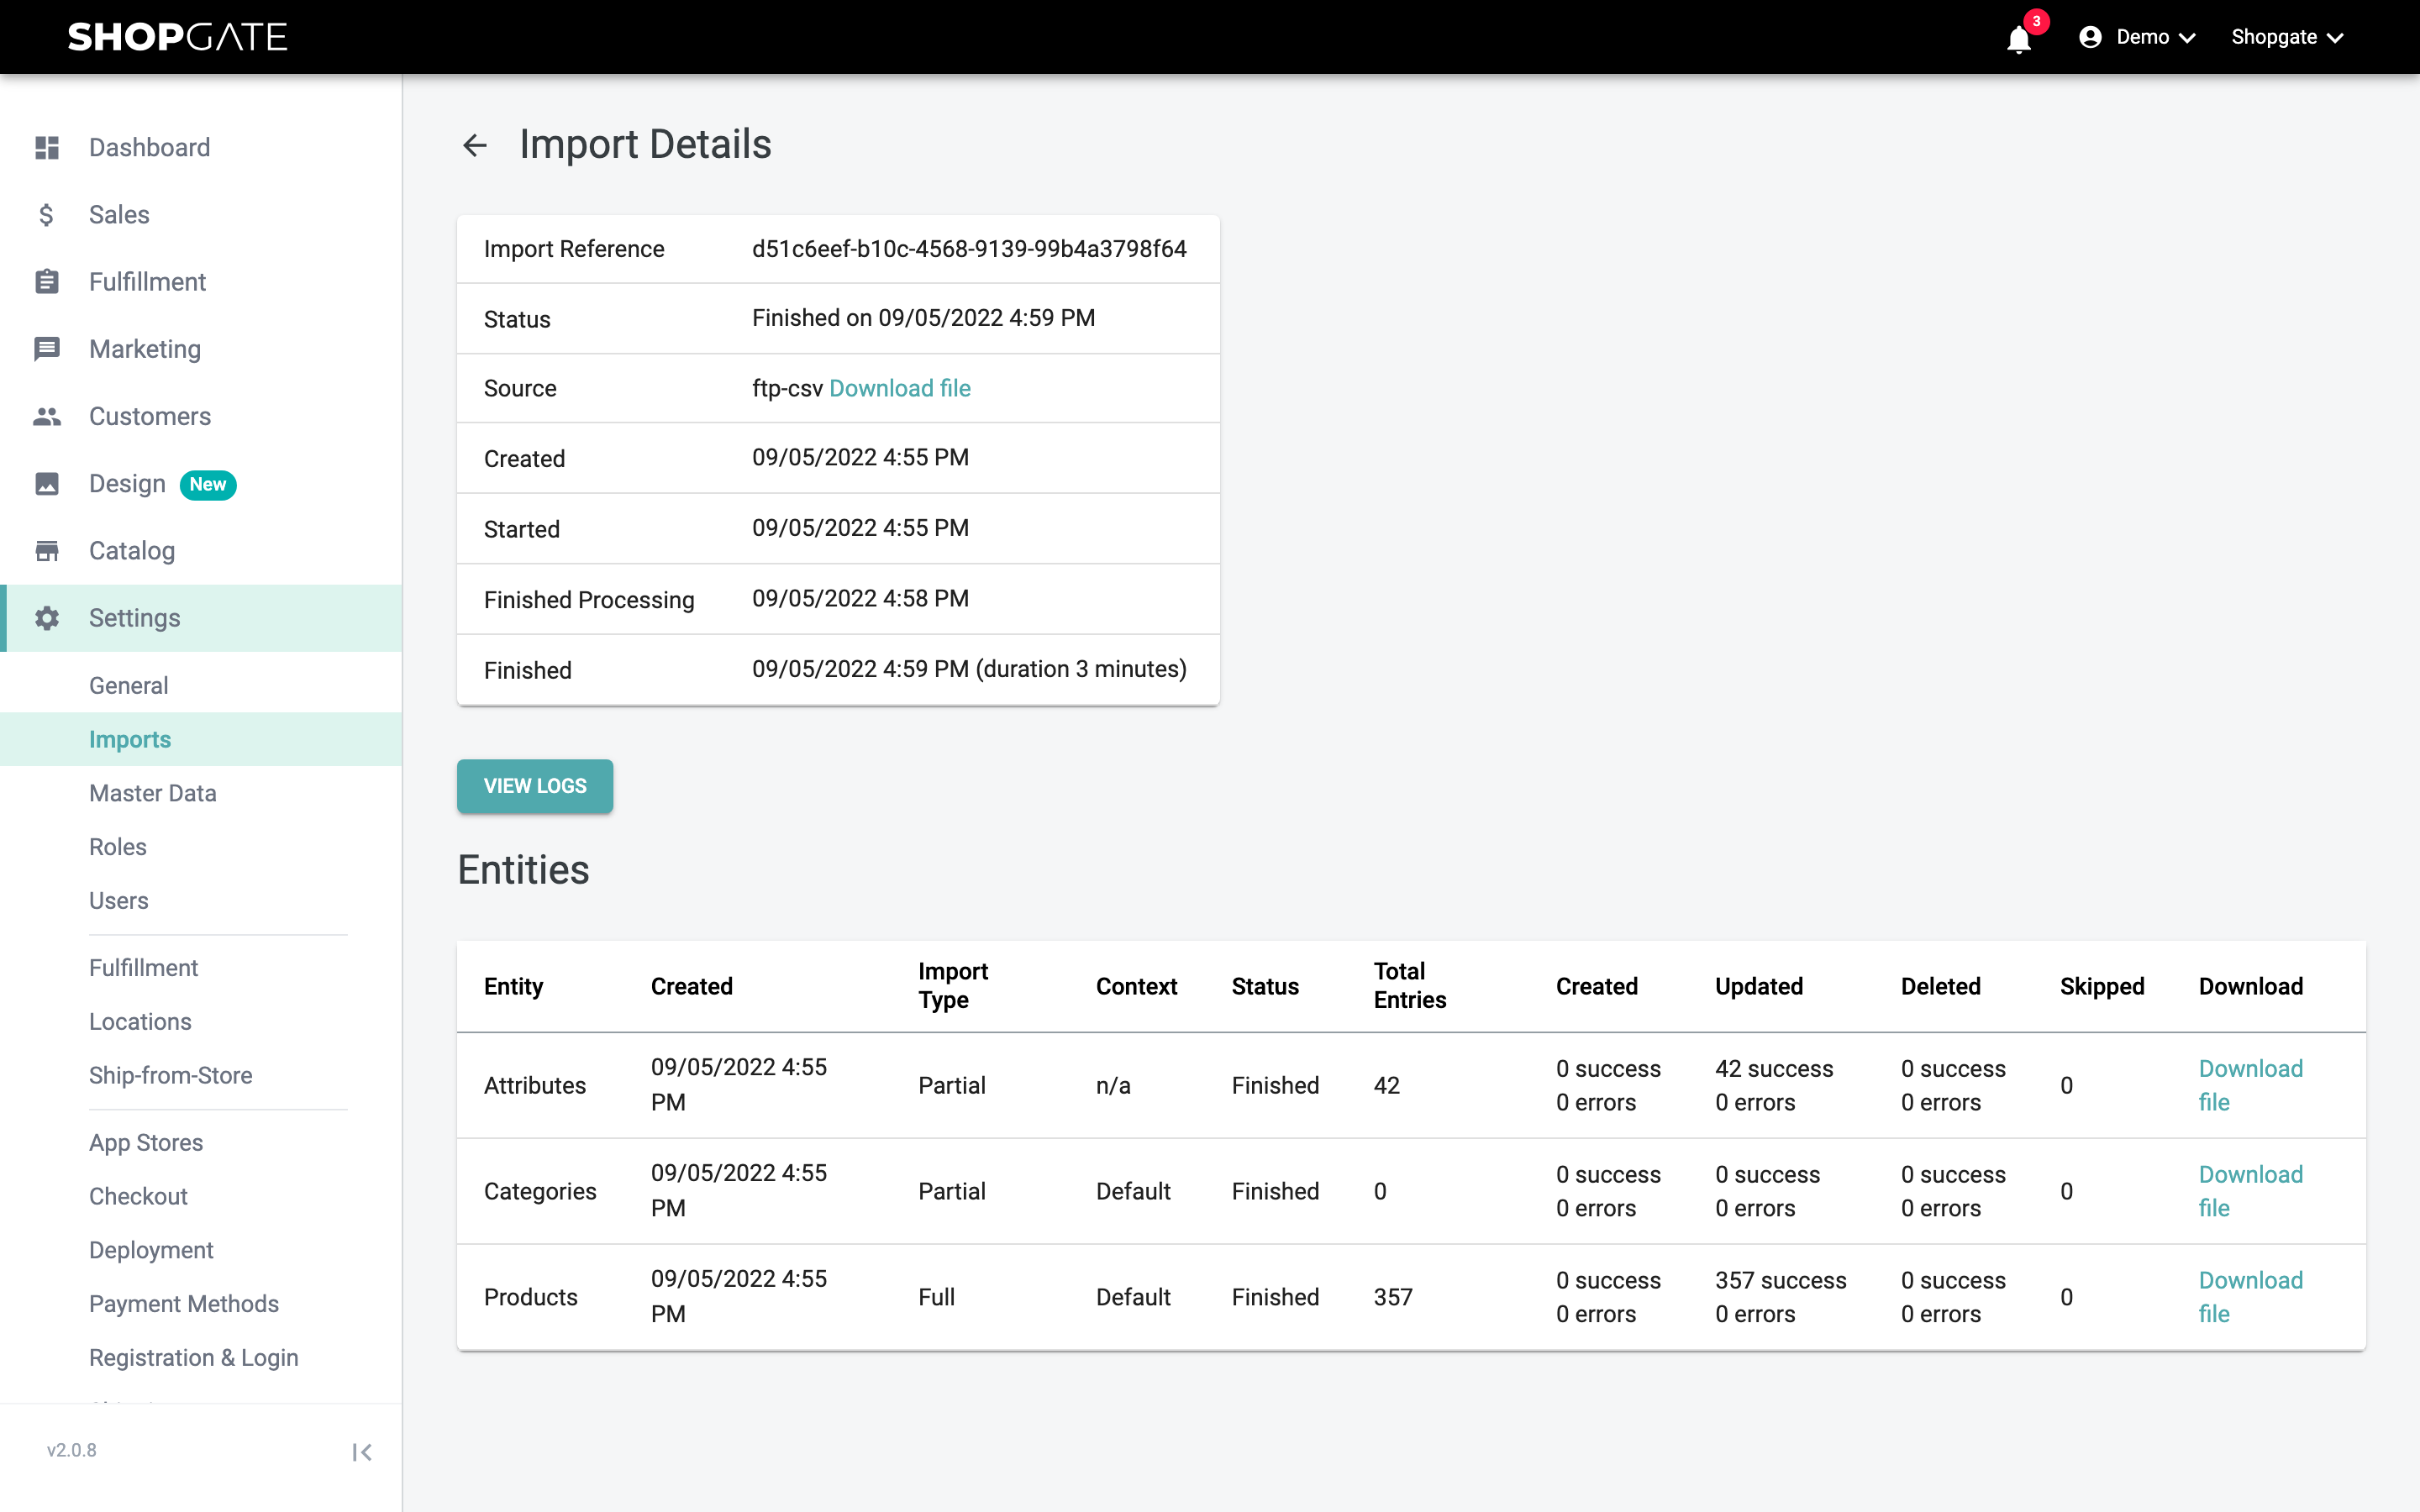Click the v2.0.8 version label
This screenshot has height=1512, width=2420.
pyautogui.click(x=72, y=1451)
